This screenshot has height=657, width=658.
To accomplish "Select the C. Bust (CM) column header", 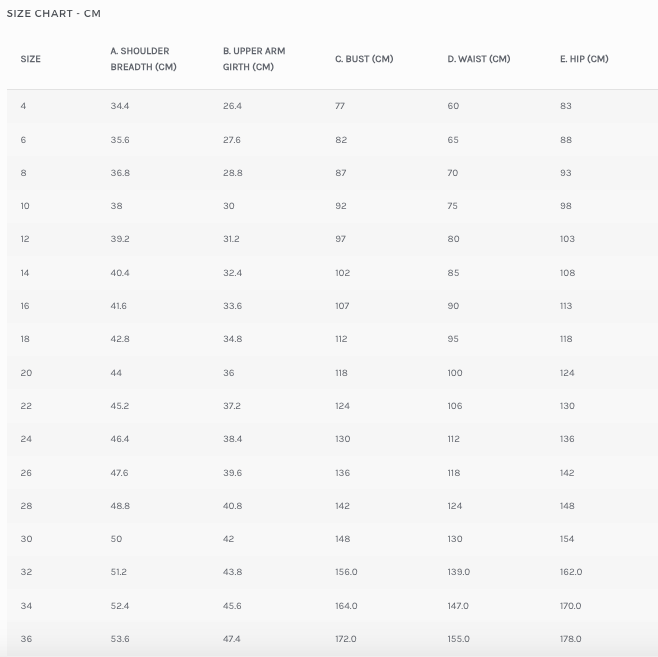I will (x=364, y=59).
